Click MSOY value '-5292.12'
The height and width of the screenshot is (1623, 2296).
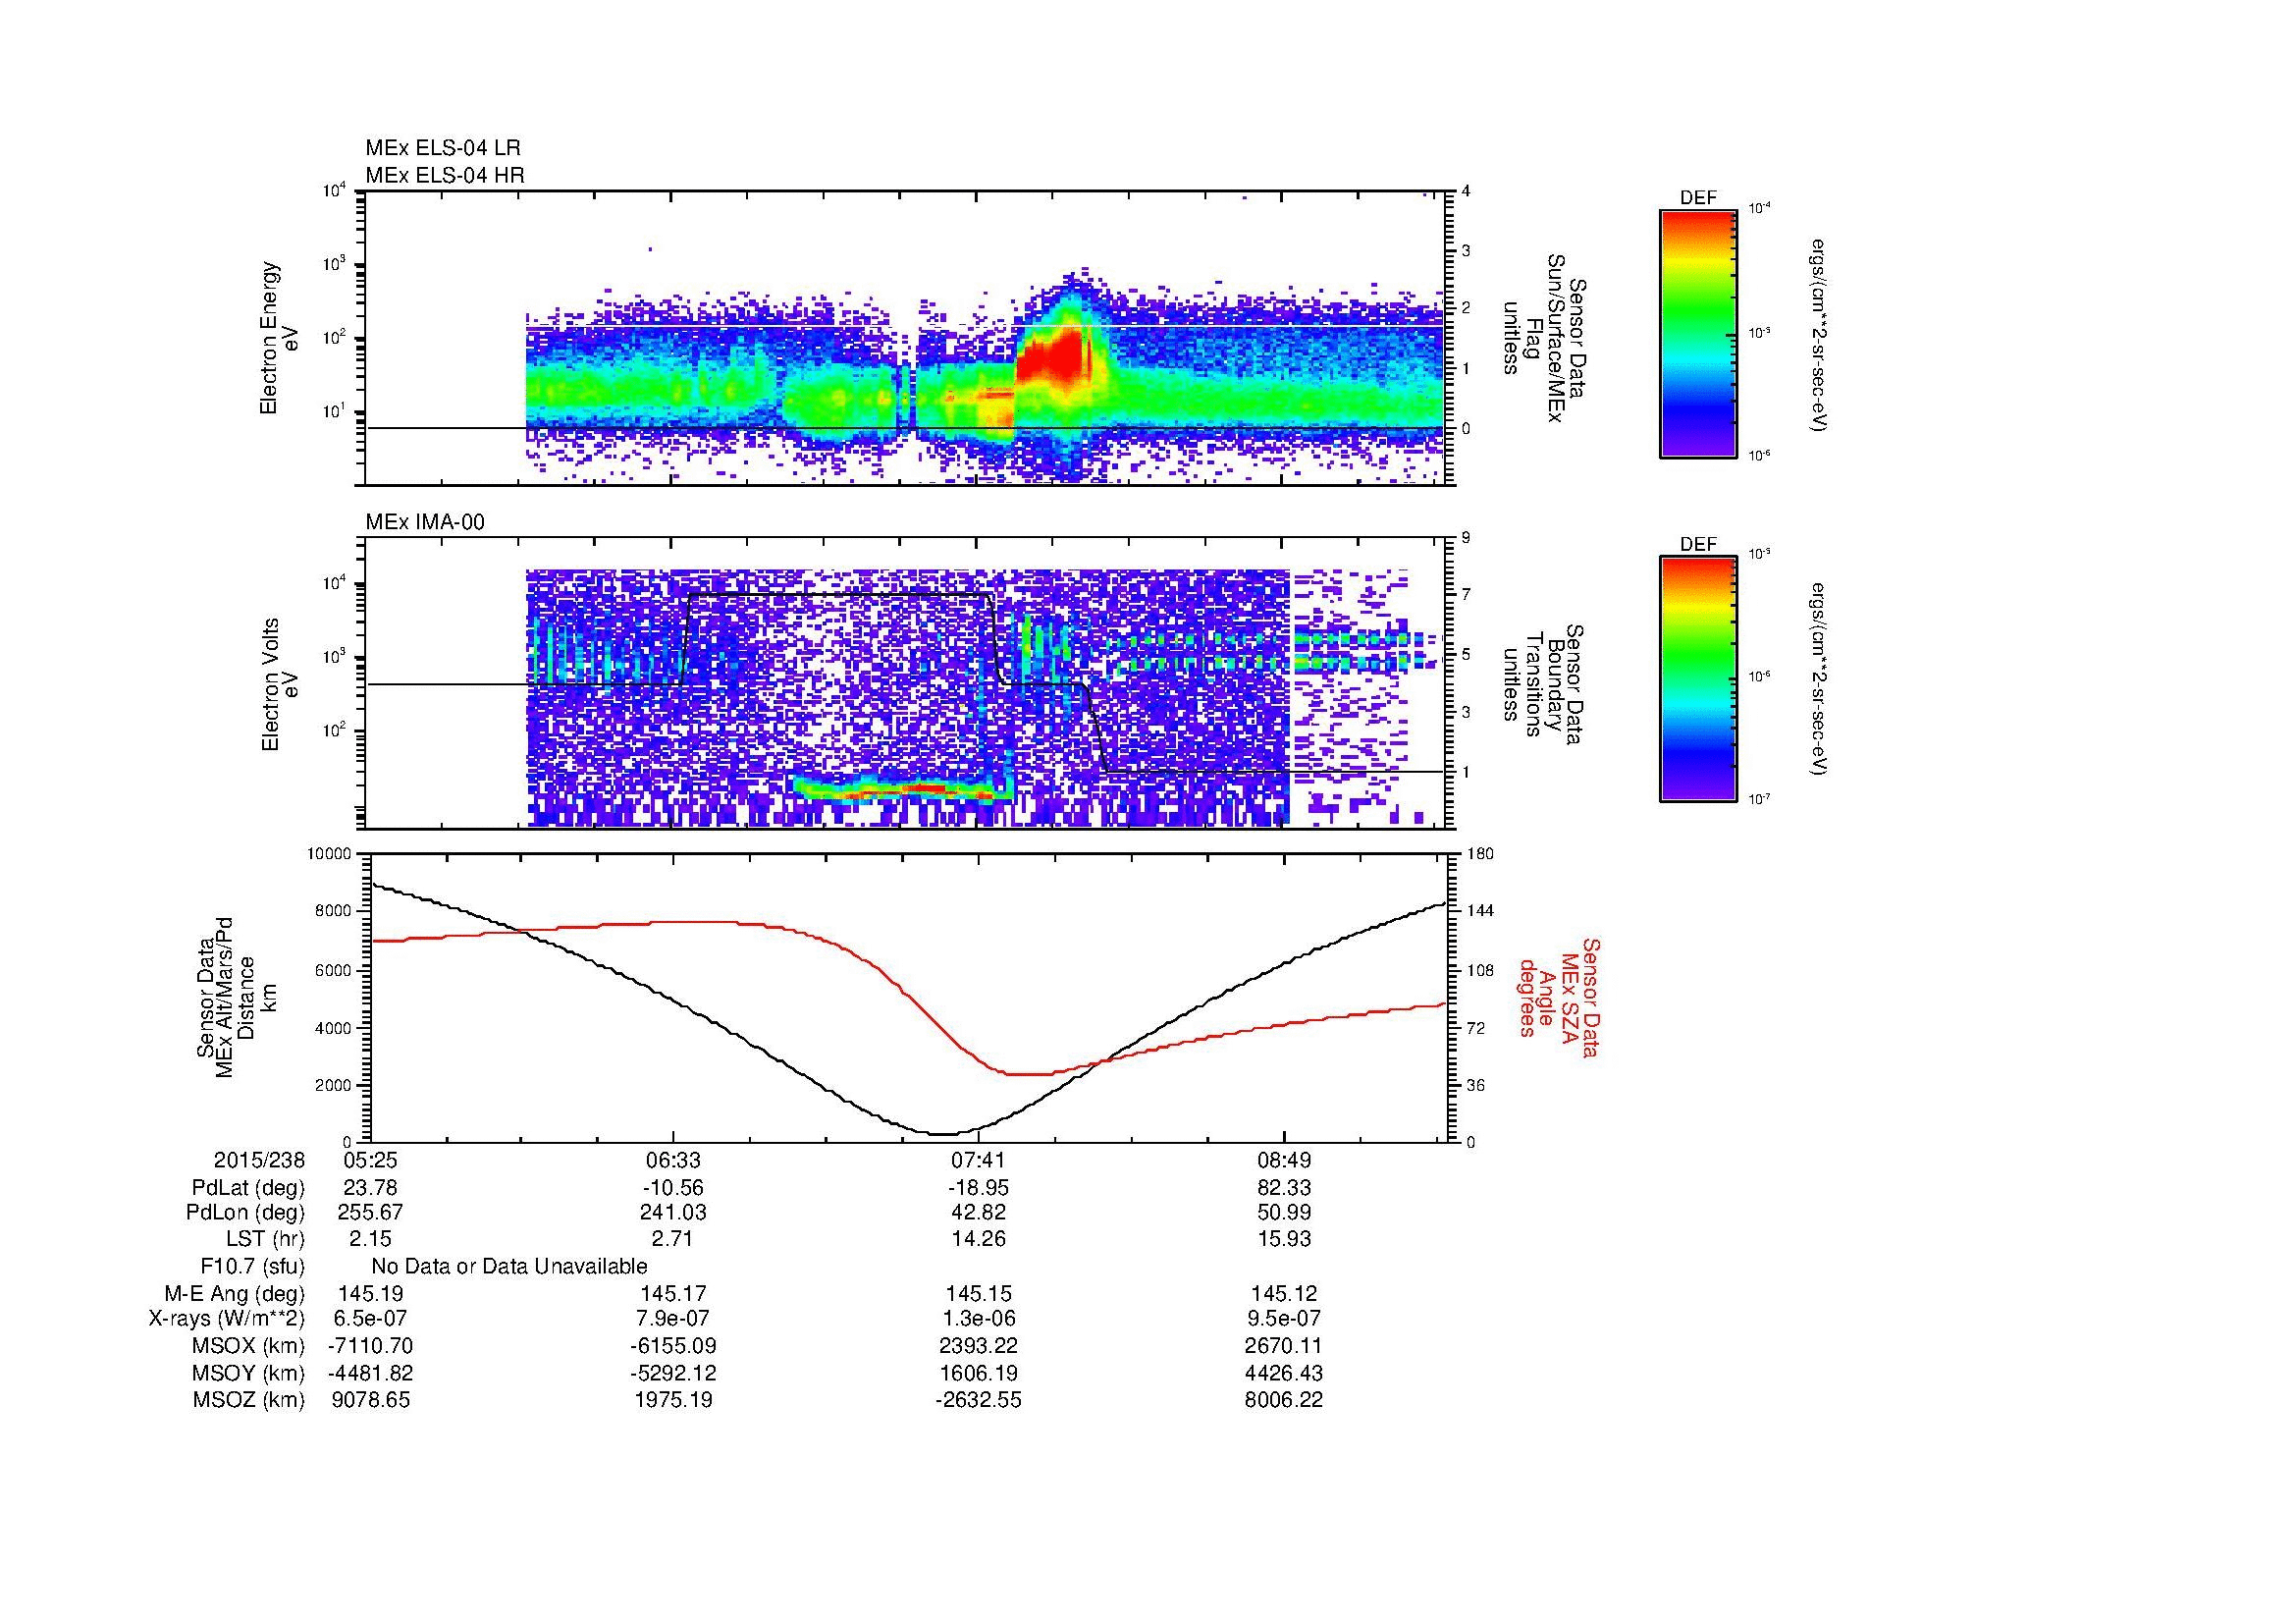(x=674, y=1373)
